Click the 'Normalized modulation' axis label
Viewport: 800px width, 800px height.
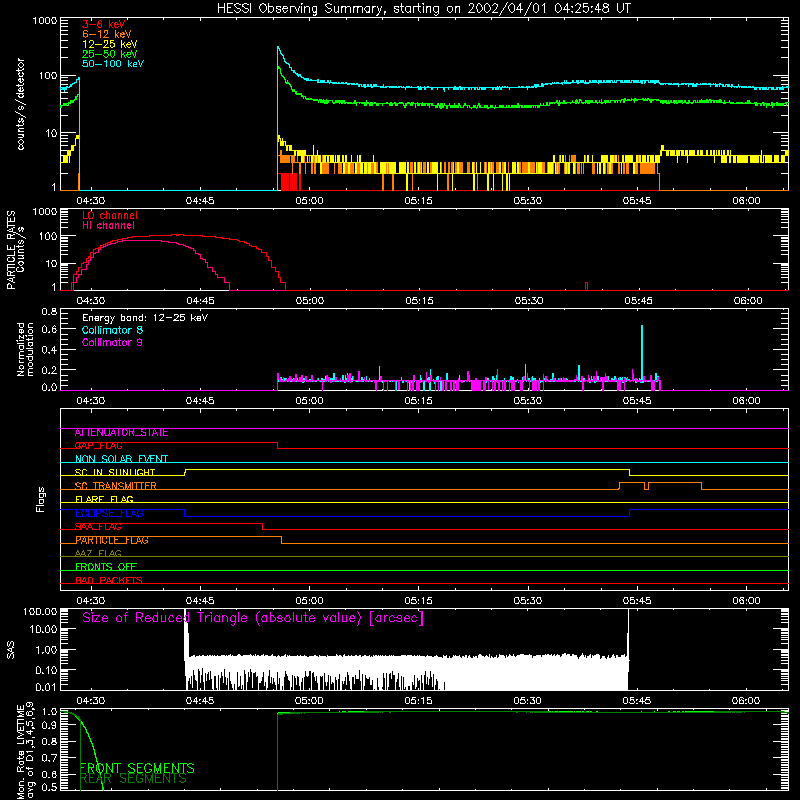(25, 349)
